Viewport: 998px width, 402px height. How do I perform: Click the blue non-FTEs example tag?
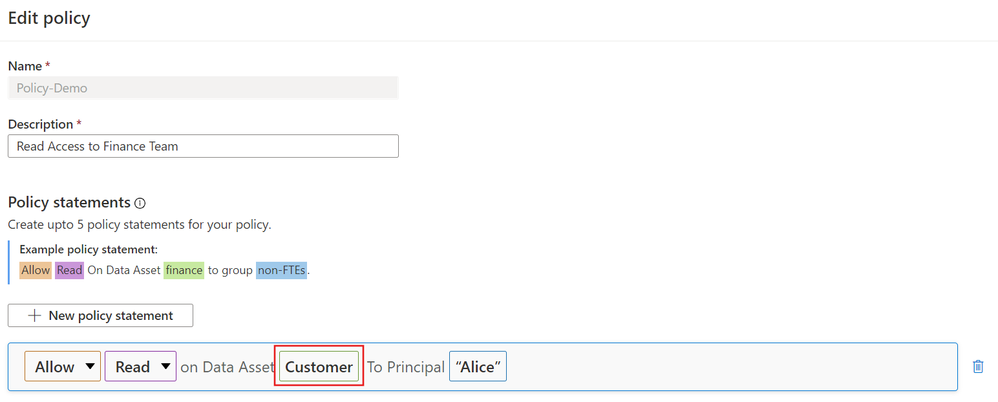click(281, 270)
